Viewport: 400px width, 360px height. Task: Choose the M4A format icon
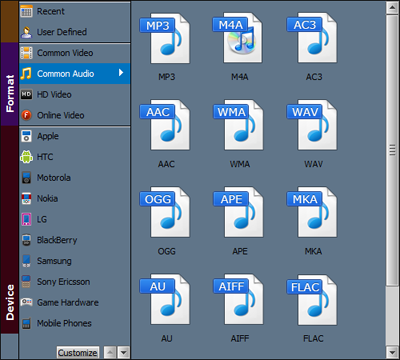pos(238,38)
